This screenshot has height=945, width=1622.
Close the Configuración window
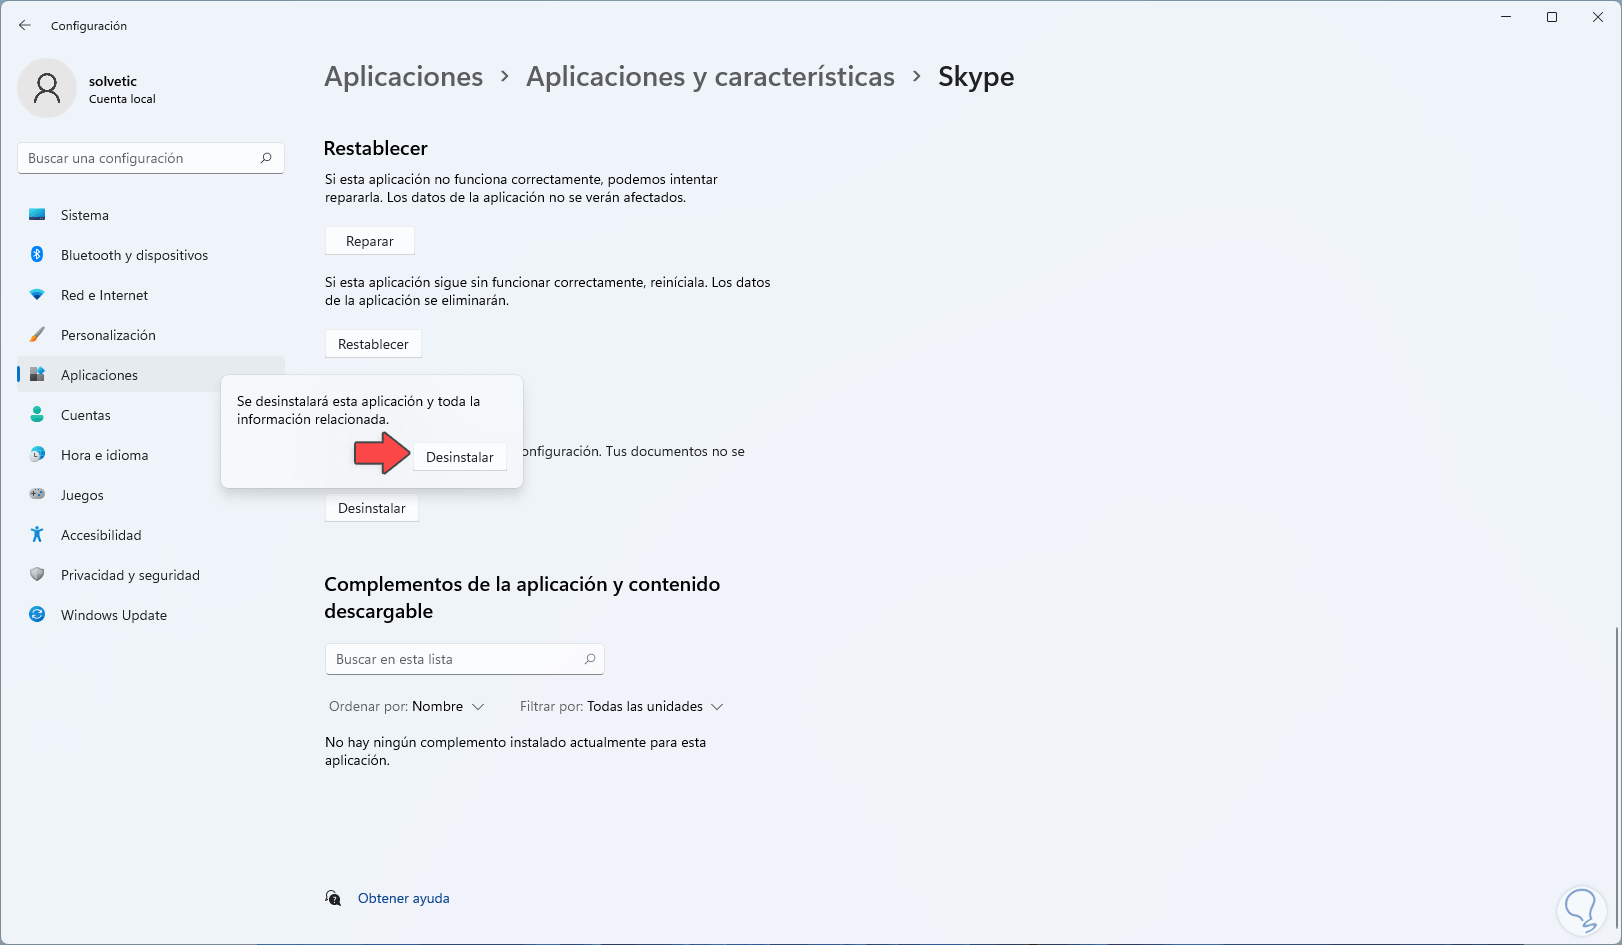click(x=1598, y=17)
